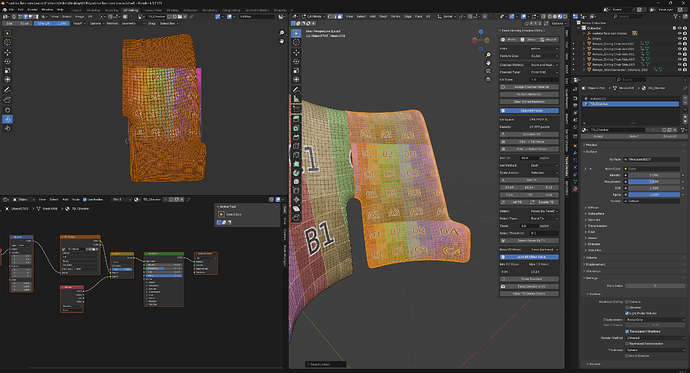690x373 pixels.
Task: Click the outliner filter funnel icon
Action: tap(675, 16)
